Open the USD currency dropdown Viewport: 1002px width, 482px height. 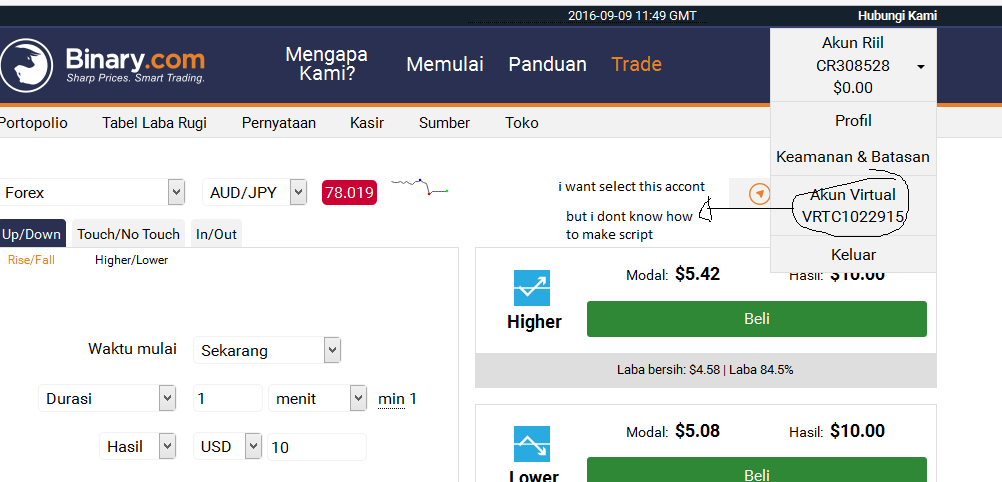coord(227,447)
